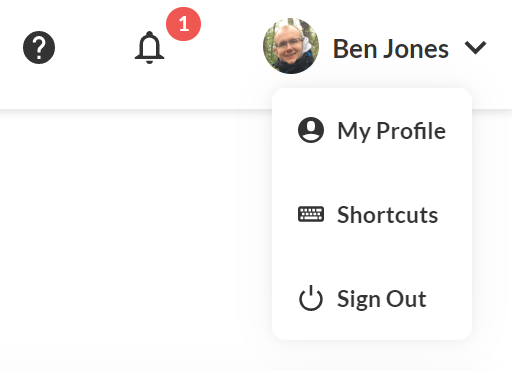Click the keyboard icon beside Shortcuts
512x371 pixels.
point(311,214)
